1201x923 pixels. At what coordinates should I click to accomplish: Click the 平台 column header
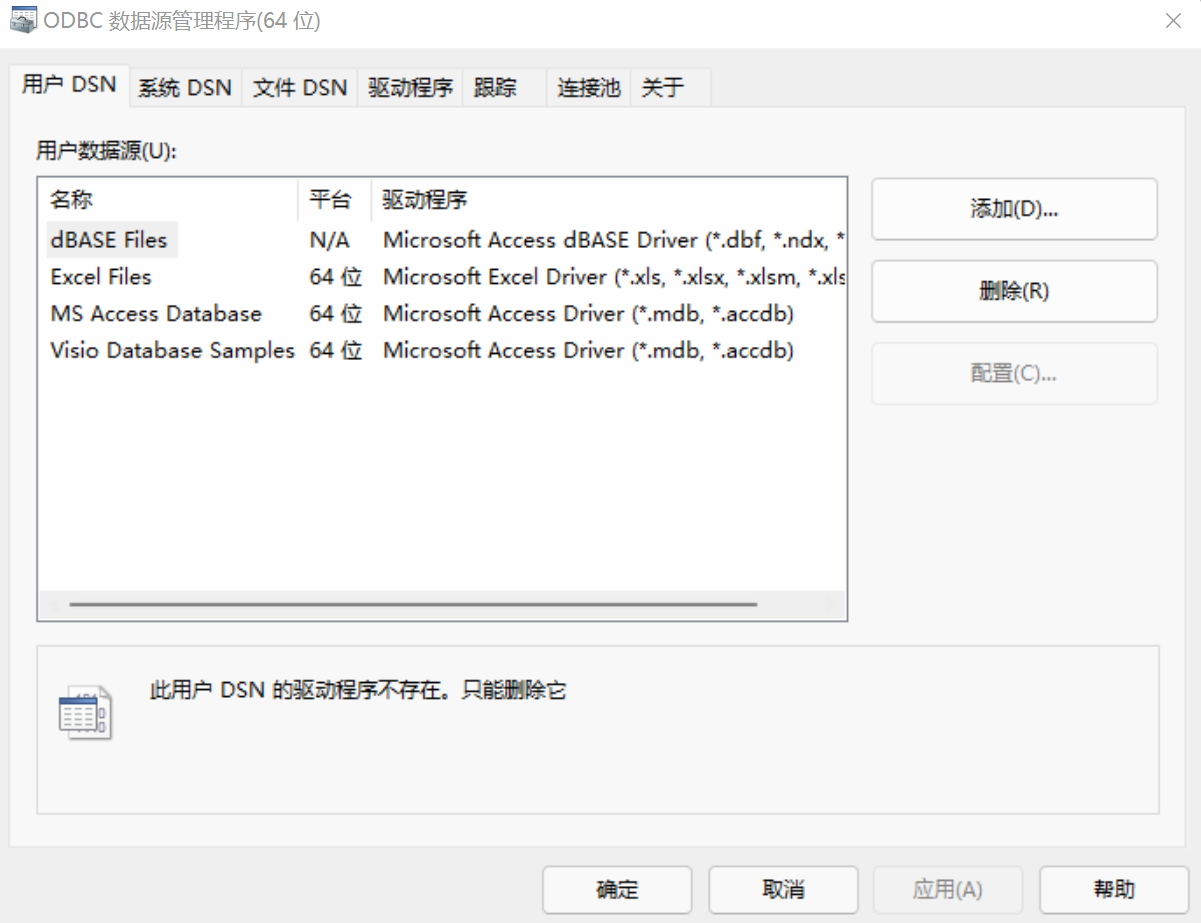click(x=331, y=199)
